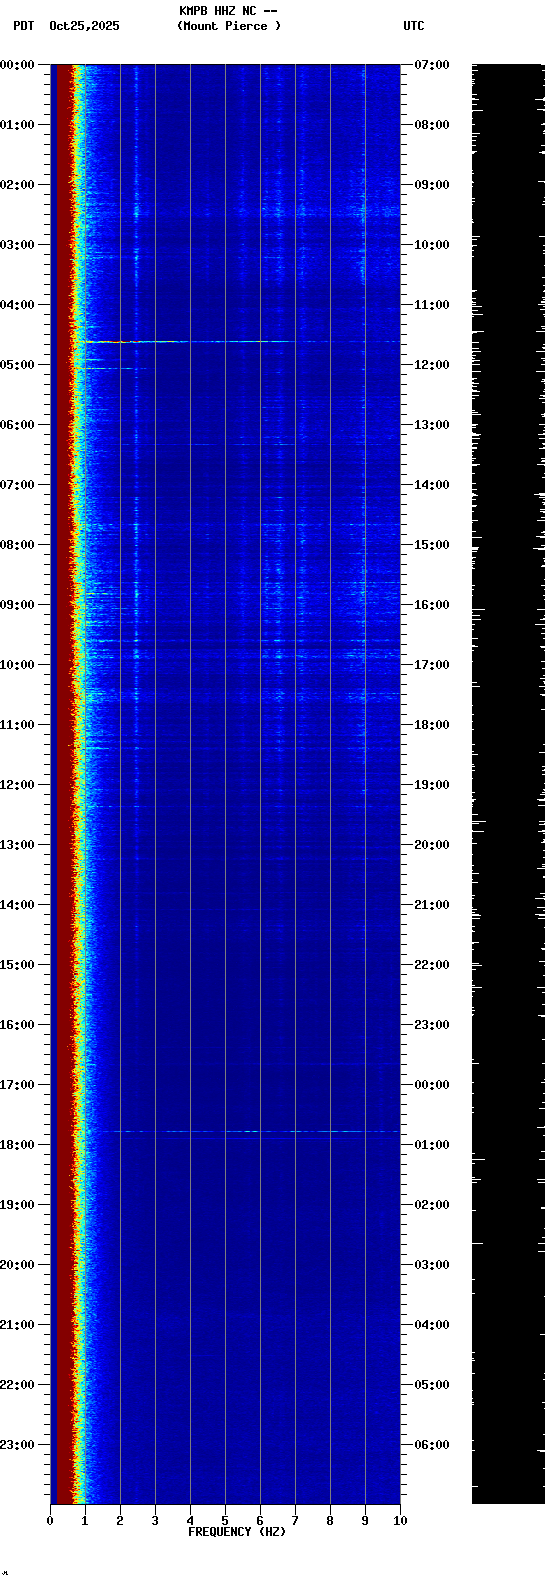
Task: Click the UTC time label '12:00'
Action: (x=432, y=365)
